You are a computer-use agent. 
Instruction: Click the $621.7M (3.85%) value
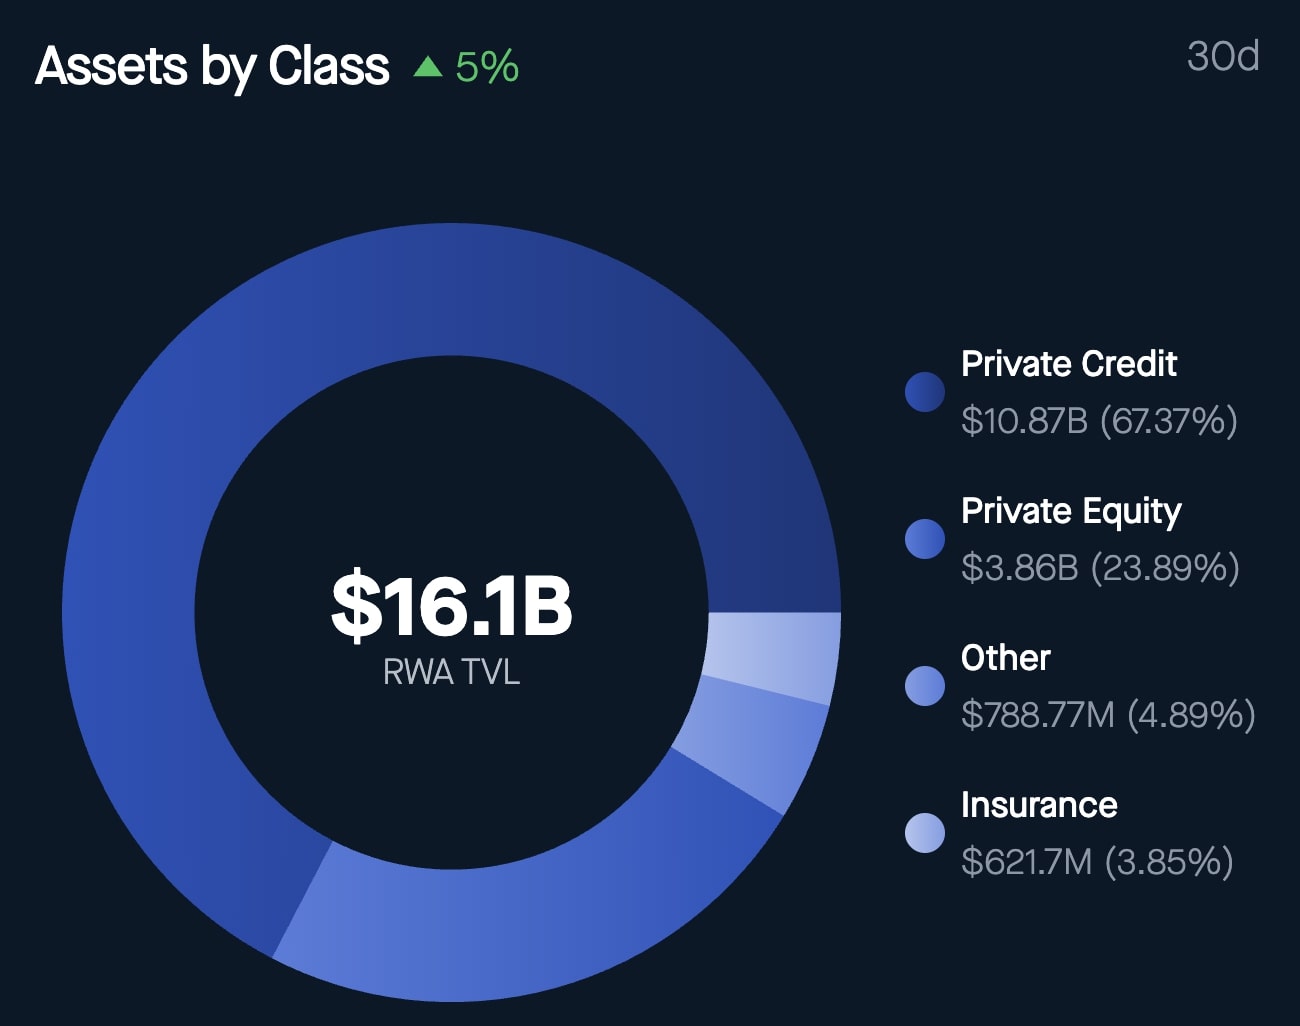1096,861
